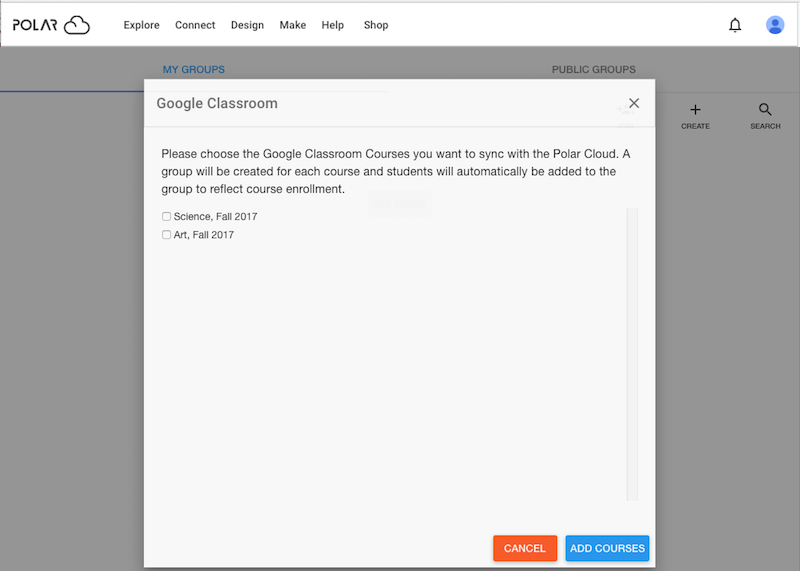This screenshot has height=571, width=800.
Task: Click the Create plus icon
Action: [695, 110]
